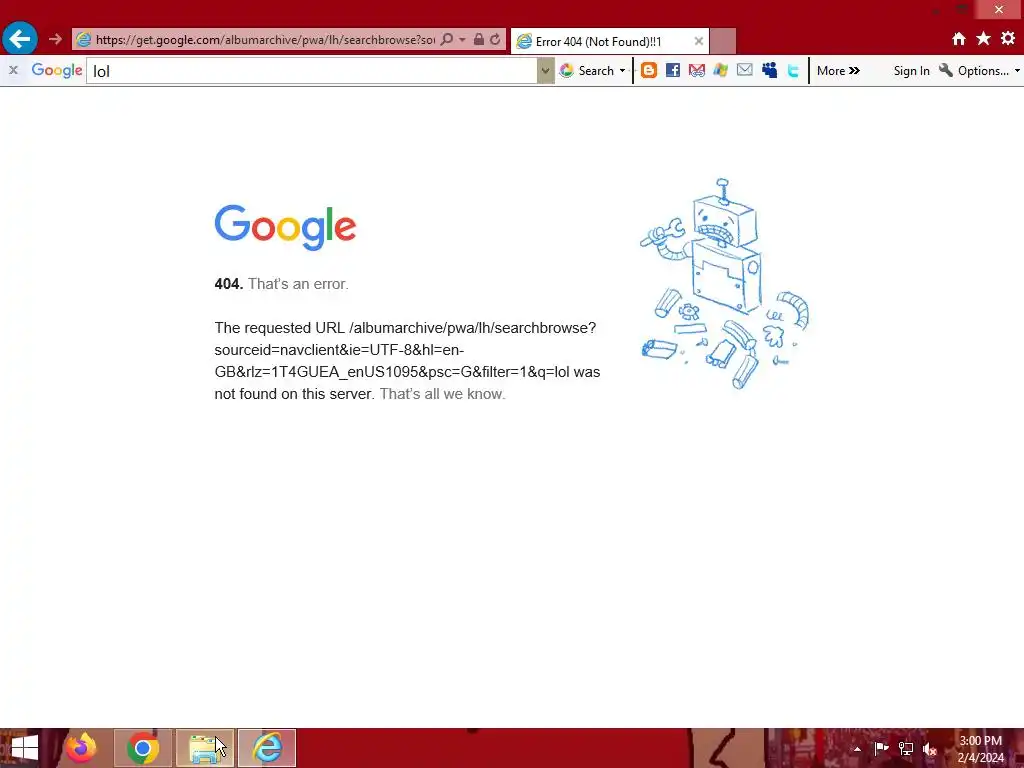Open File Explorer from the taskbar
The width and height of the screenshot is (1024, 768).
(x=205, y=748)
